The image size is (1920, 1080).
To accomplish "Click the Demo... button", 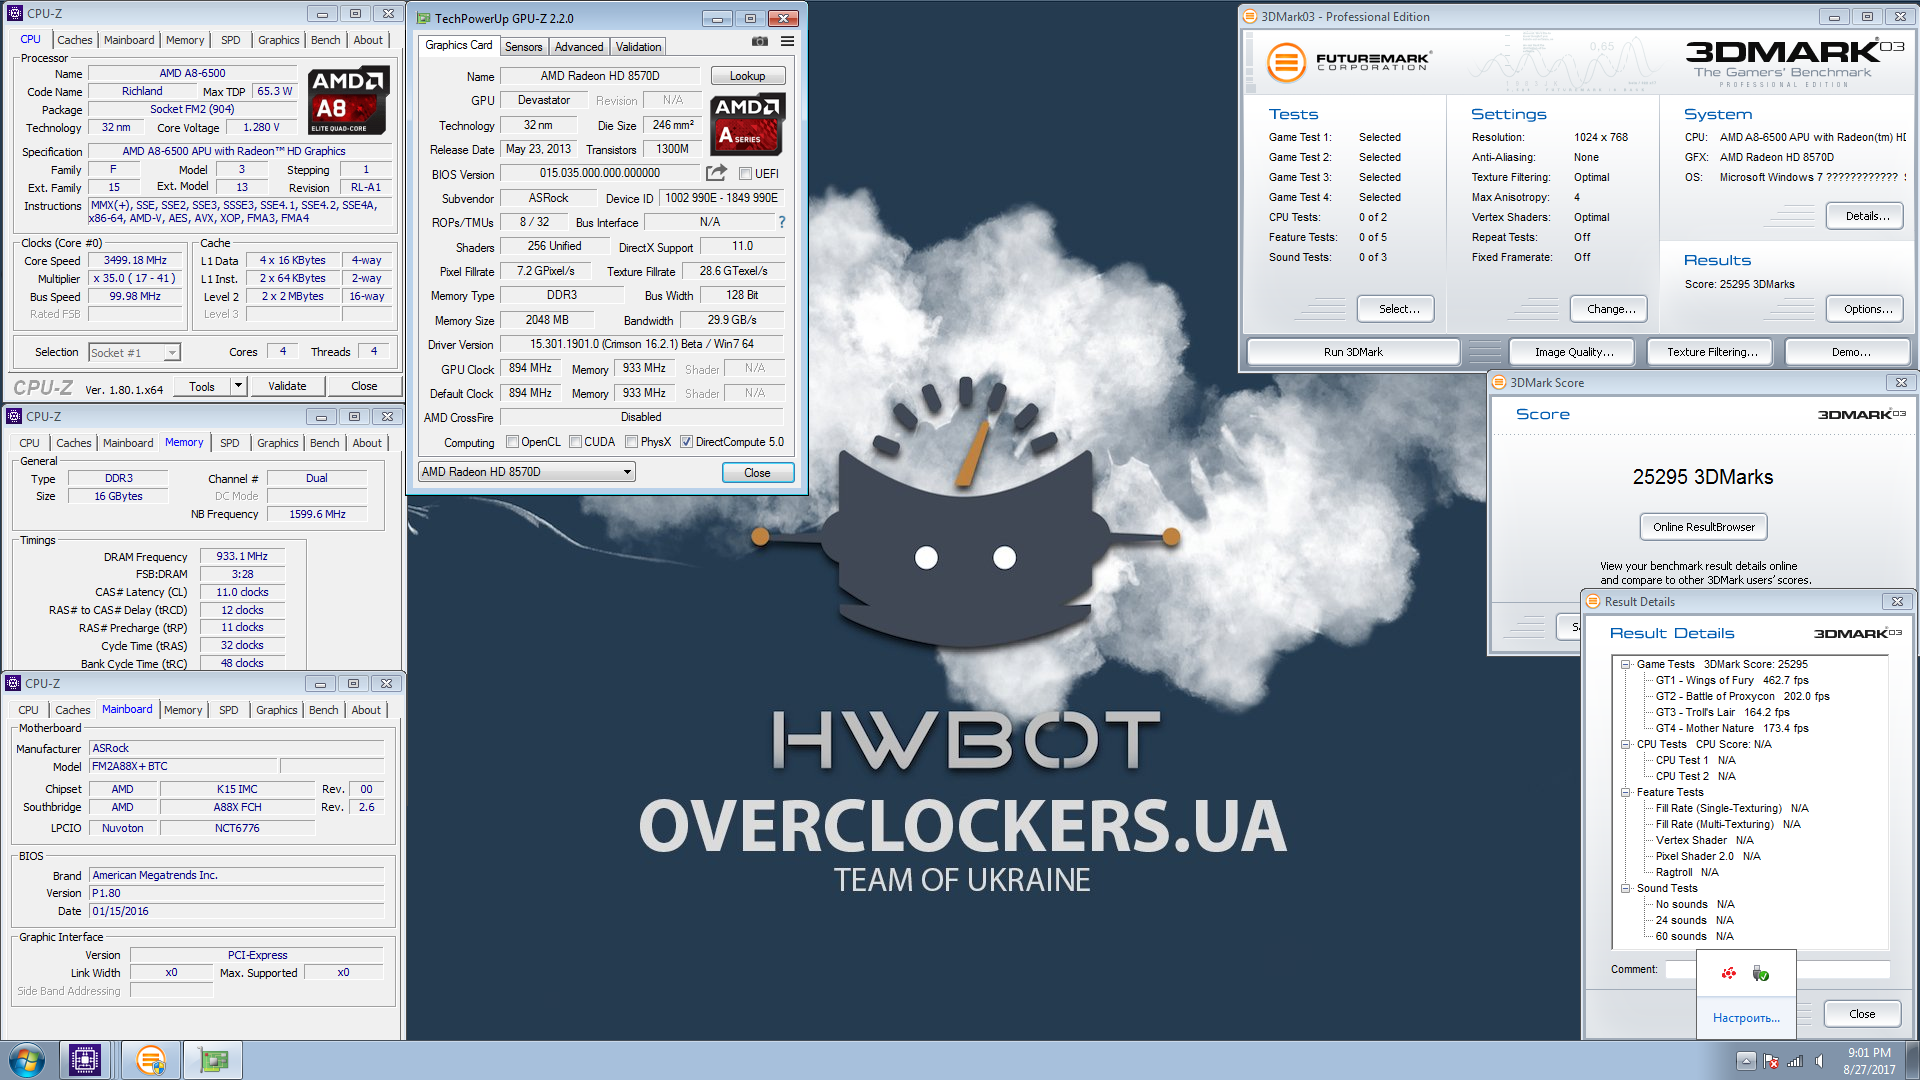I will tap(1850, 352).
